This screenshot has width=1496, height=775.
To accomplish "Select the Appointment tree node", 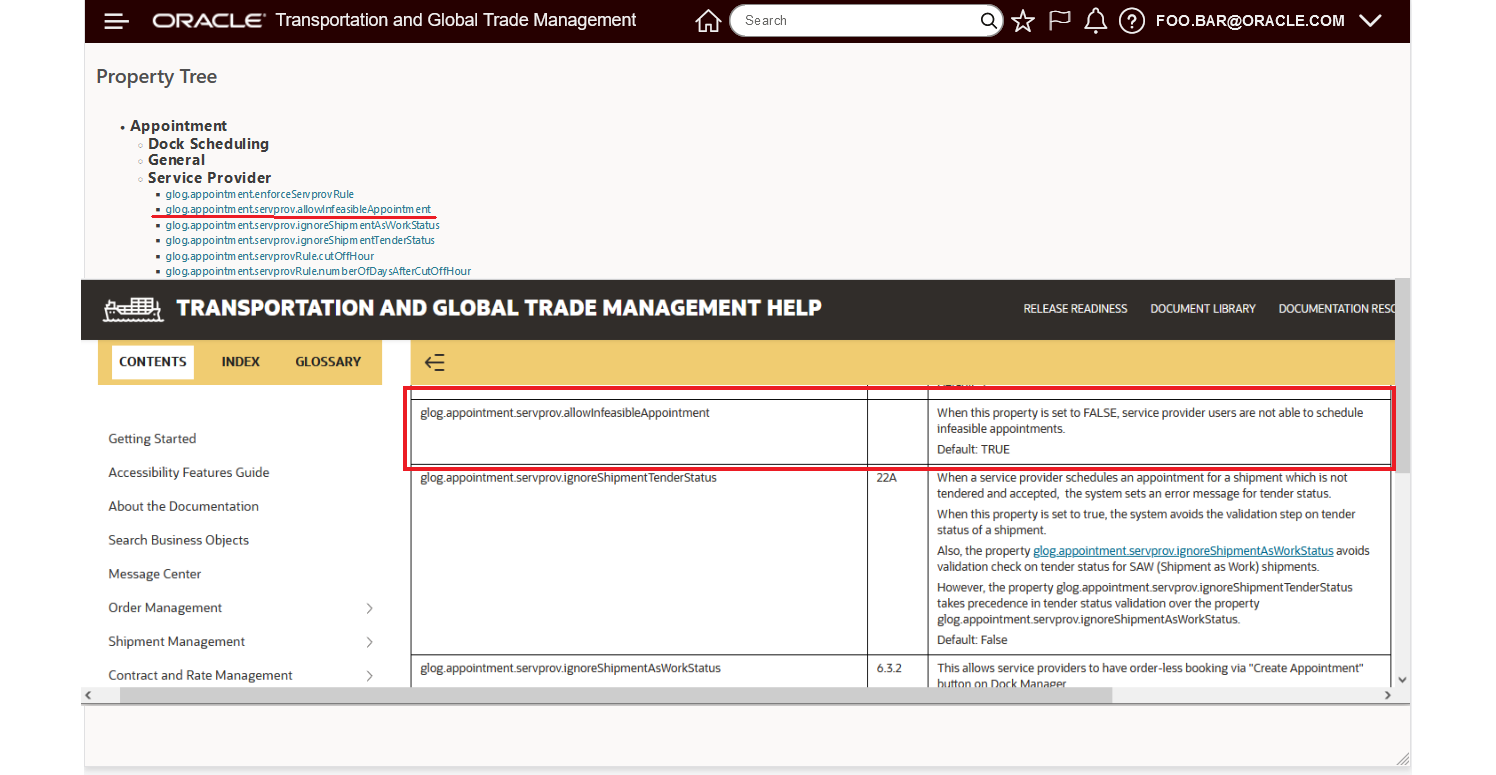I will click(x=178, y=126).
